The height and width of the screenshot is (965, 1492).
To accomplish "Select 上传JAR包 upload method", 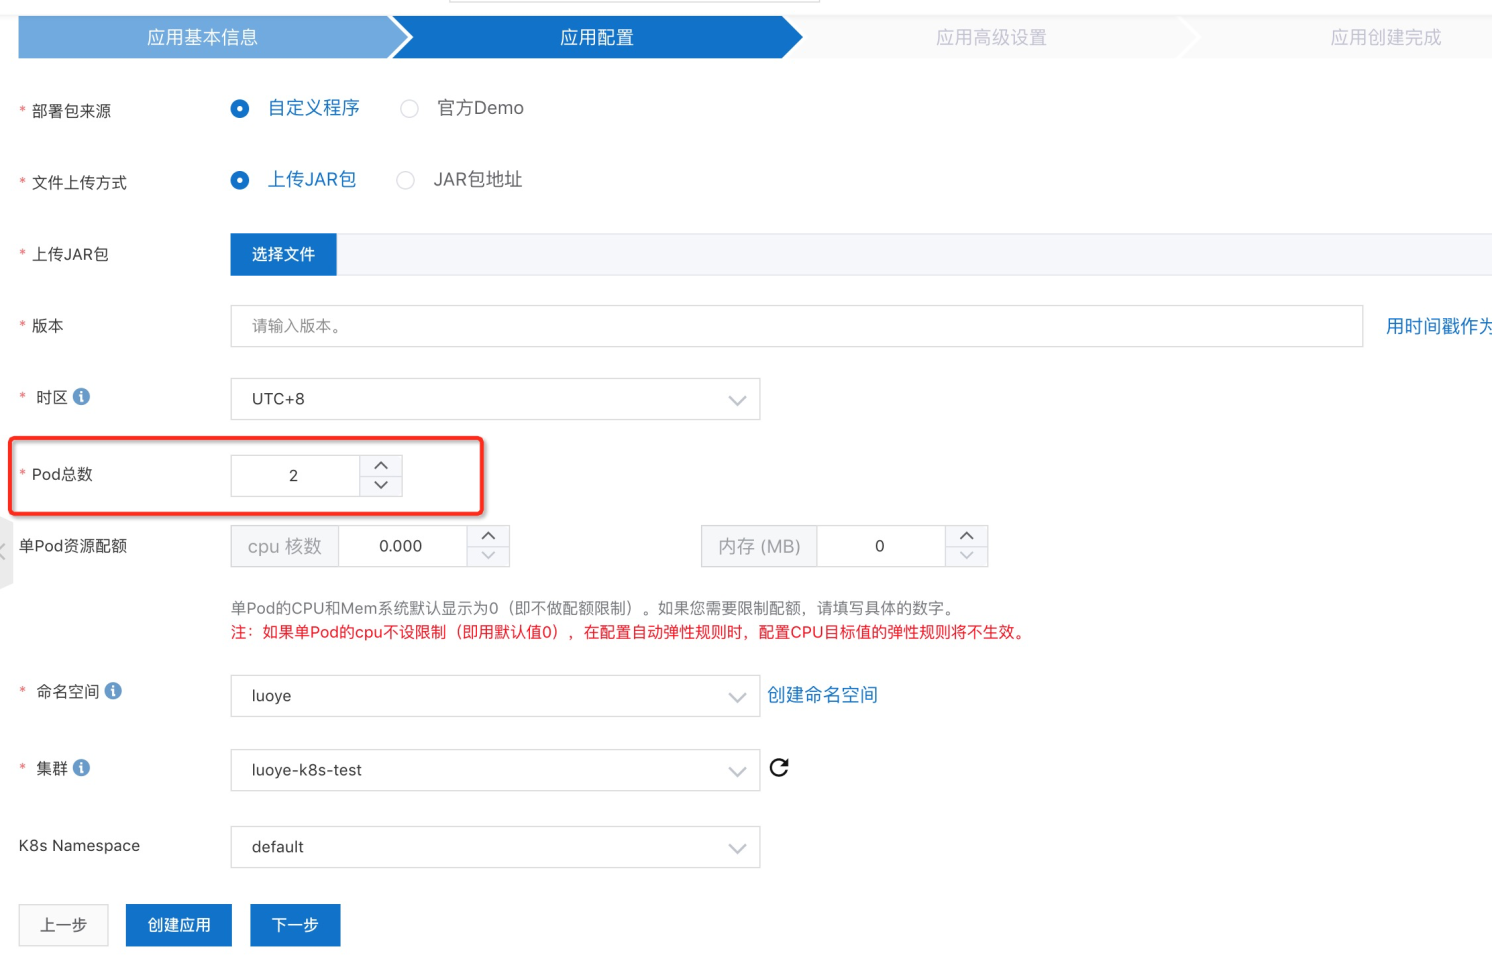I will click(240, 180).
